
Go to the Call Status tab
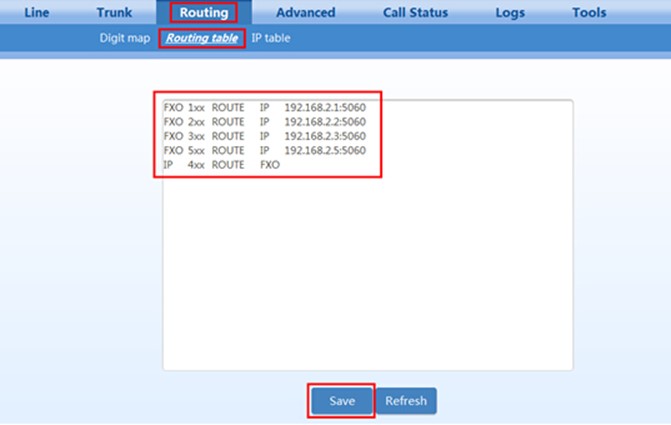pos(416,13)
